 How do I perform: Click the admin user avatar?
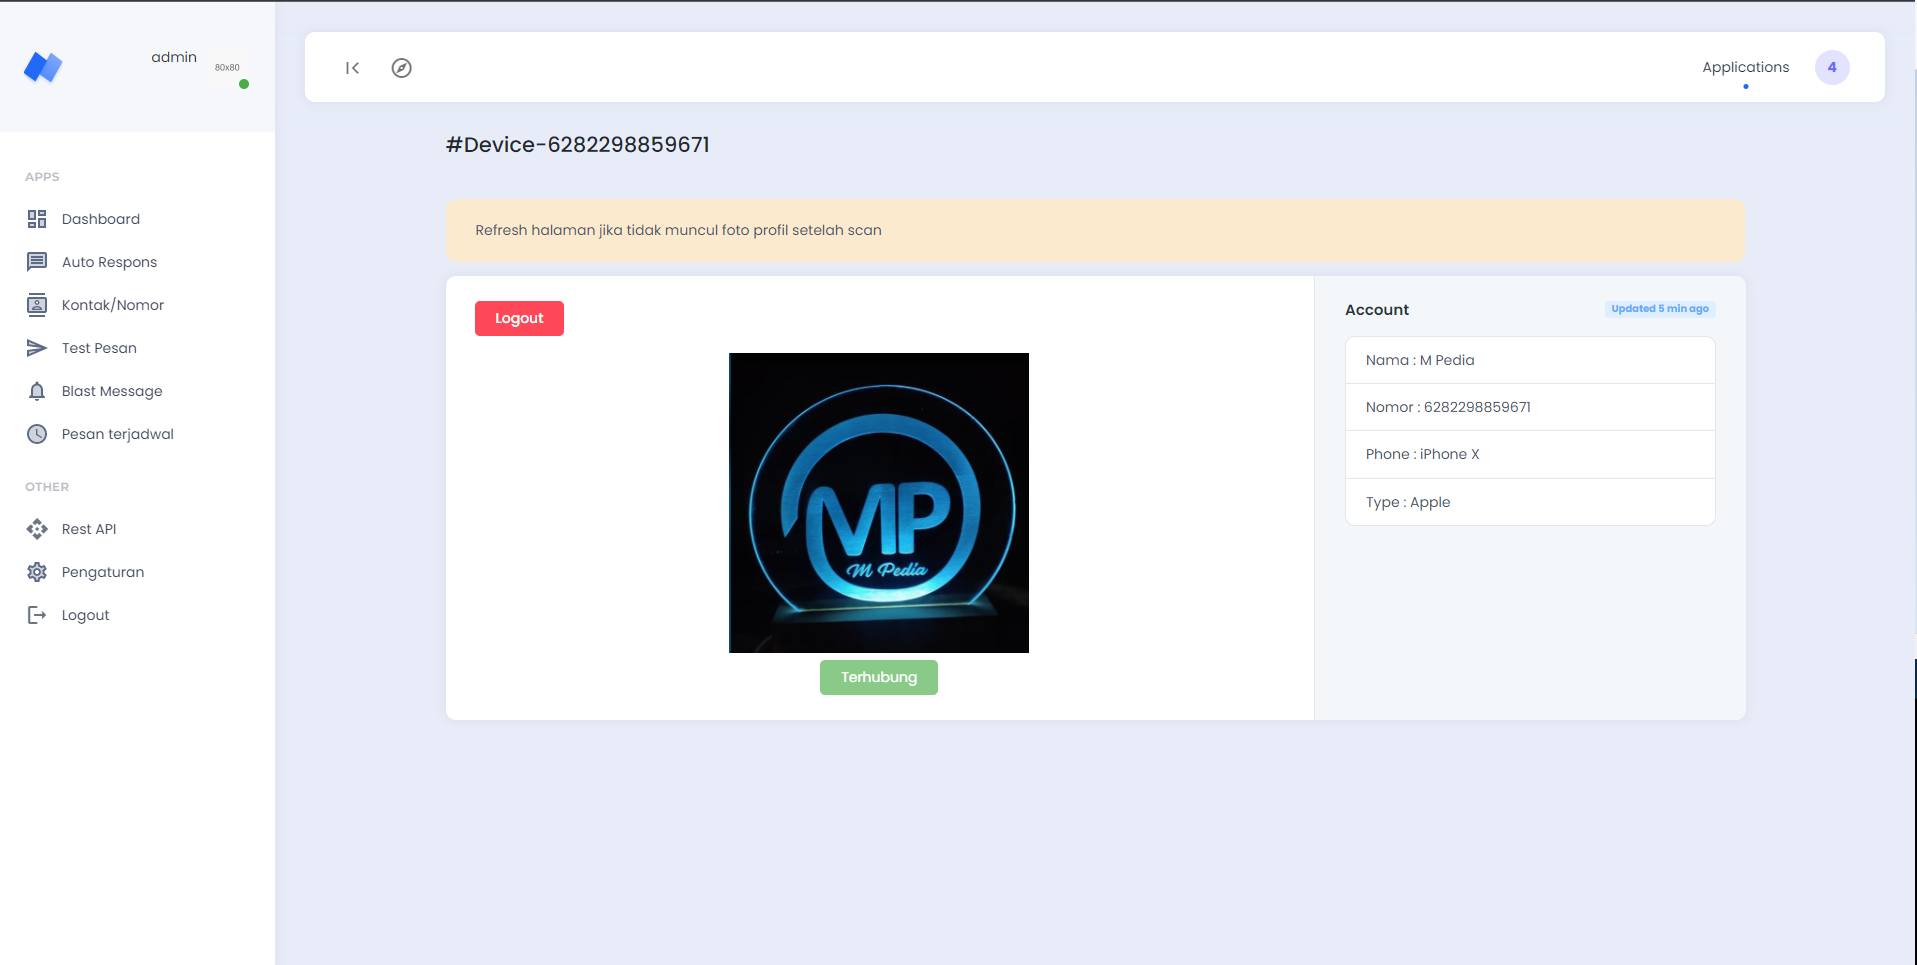pos(228,68)
